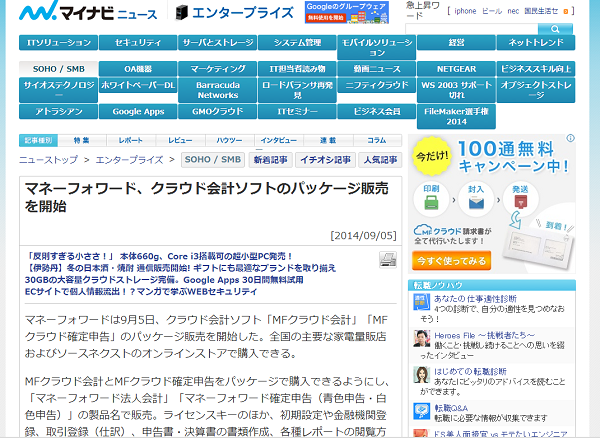The image size is (600, 438).
Task: Click the 転職Q&A icon
Action: click(x=422, y=412)
